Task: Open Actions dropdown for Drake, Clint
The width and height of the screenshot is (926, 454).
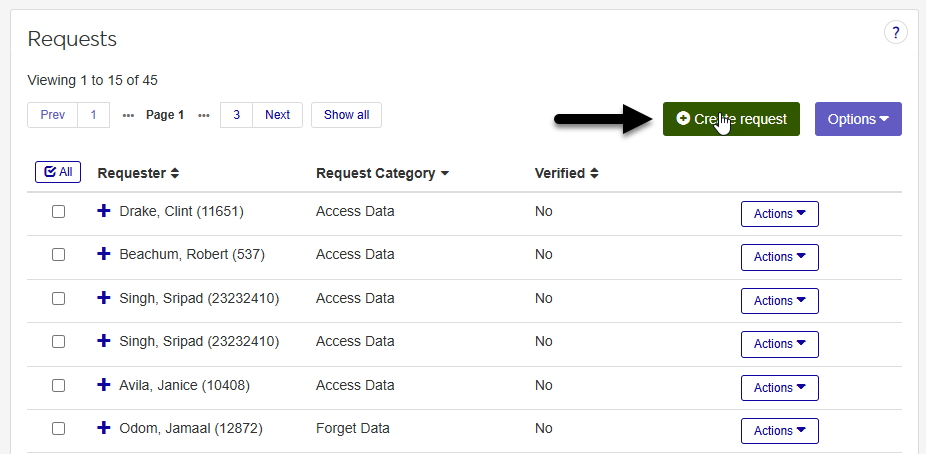Action: point(779,214)
